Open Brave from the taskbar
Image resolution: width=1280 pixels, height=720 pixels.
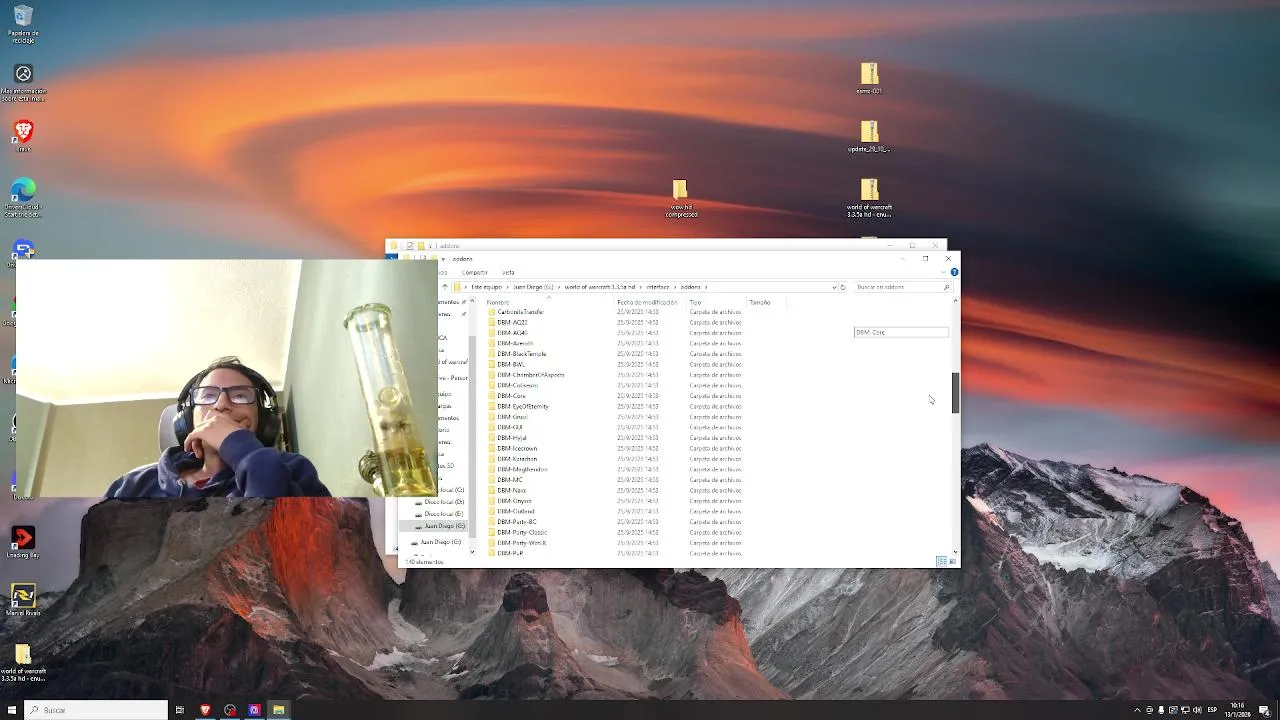click(x=205, y=710)
